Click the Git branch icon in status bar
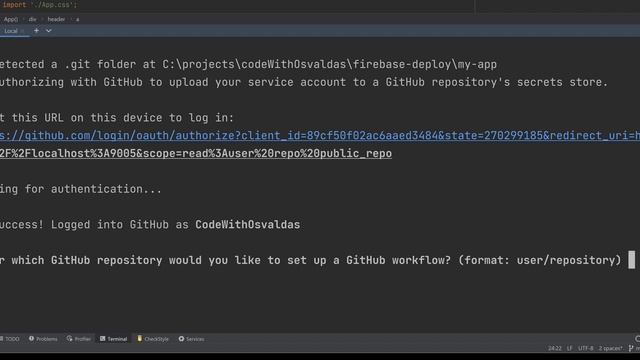Screen dimensions: 640x360 click(631, 348)
